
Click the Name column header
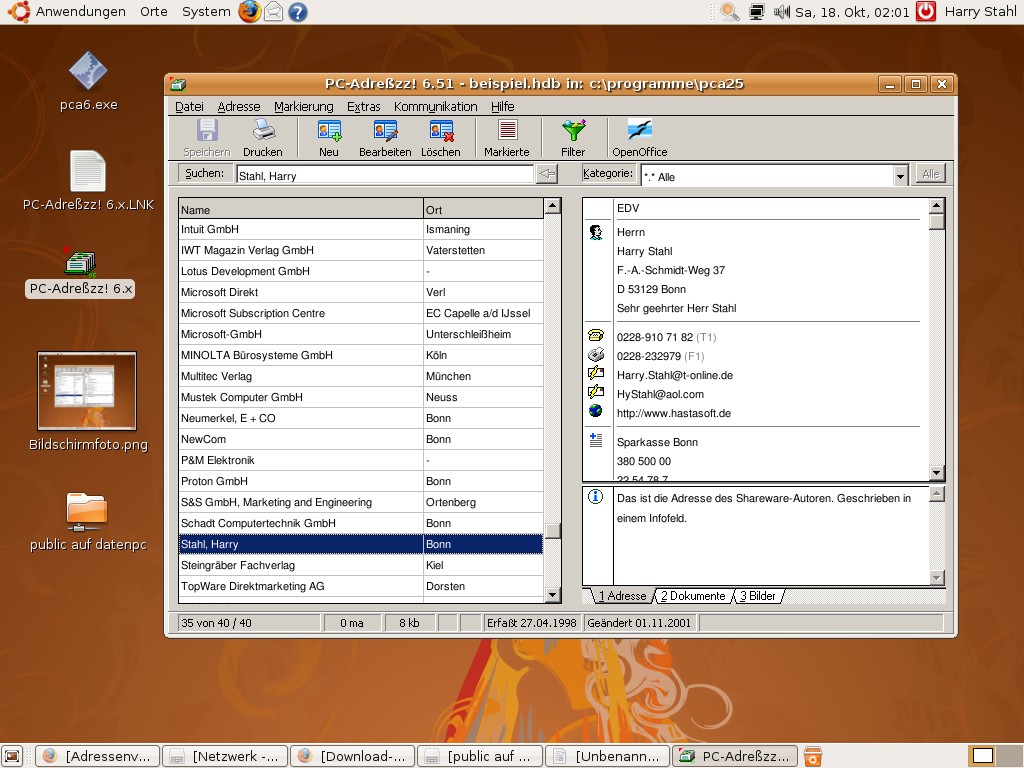(x=301, y=210)
